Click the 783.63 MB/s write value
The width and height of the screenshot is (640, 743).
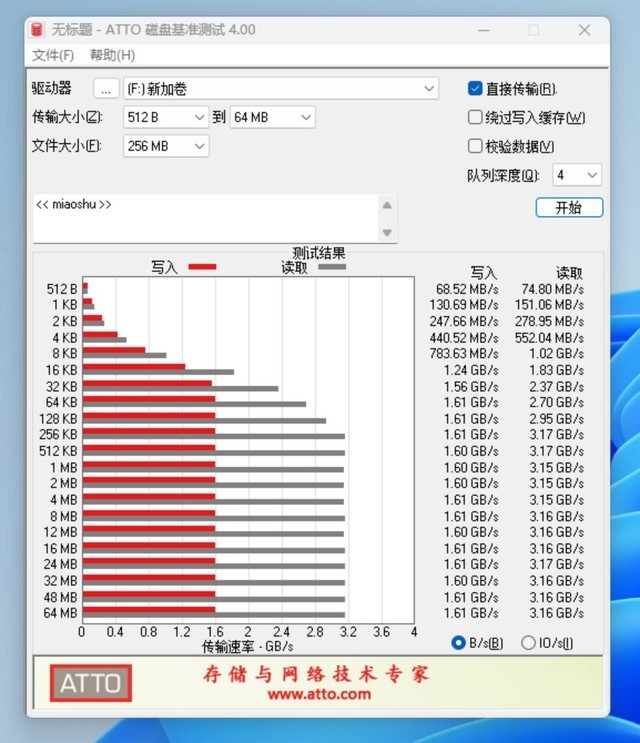[464, 353]
